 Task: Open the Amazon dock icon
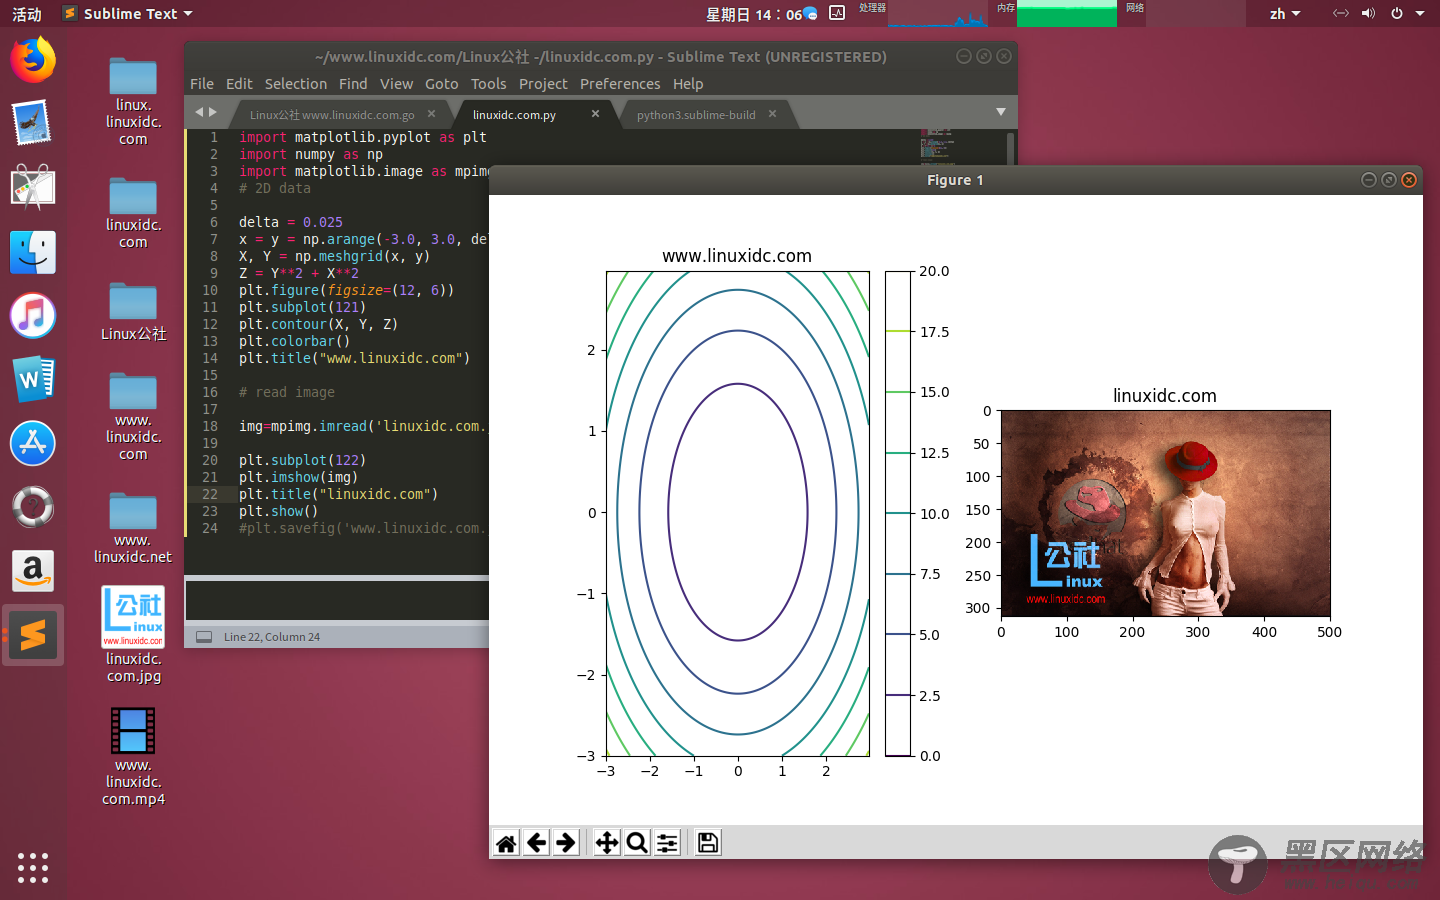pos(33,571)
